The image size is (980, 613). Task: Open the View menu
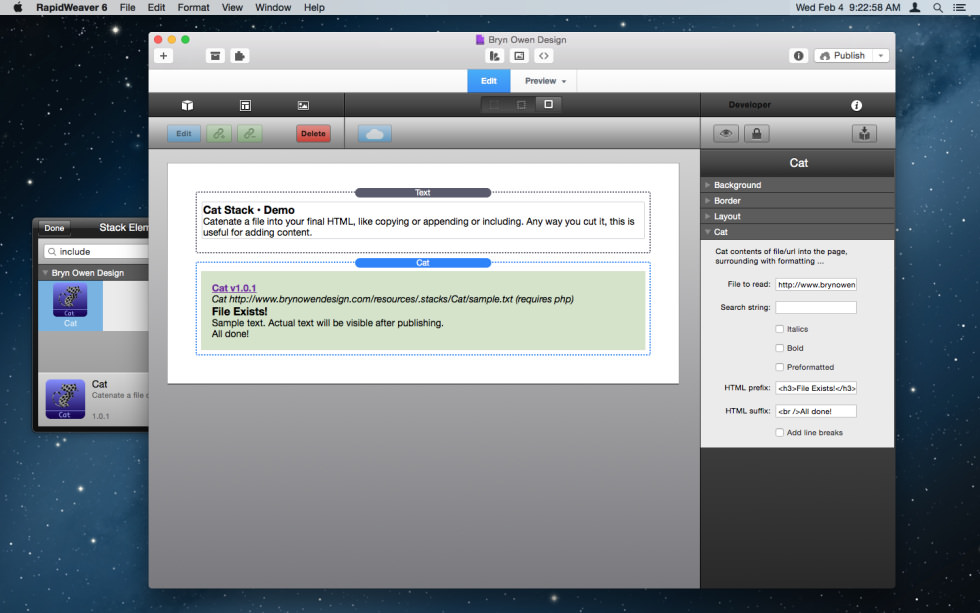click(232, 7)
